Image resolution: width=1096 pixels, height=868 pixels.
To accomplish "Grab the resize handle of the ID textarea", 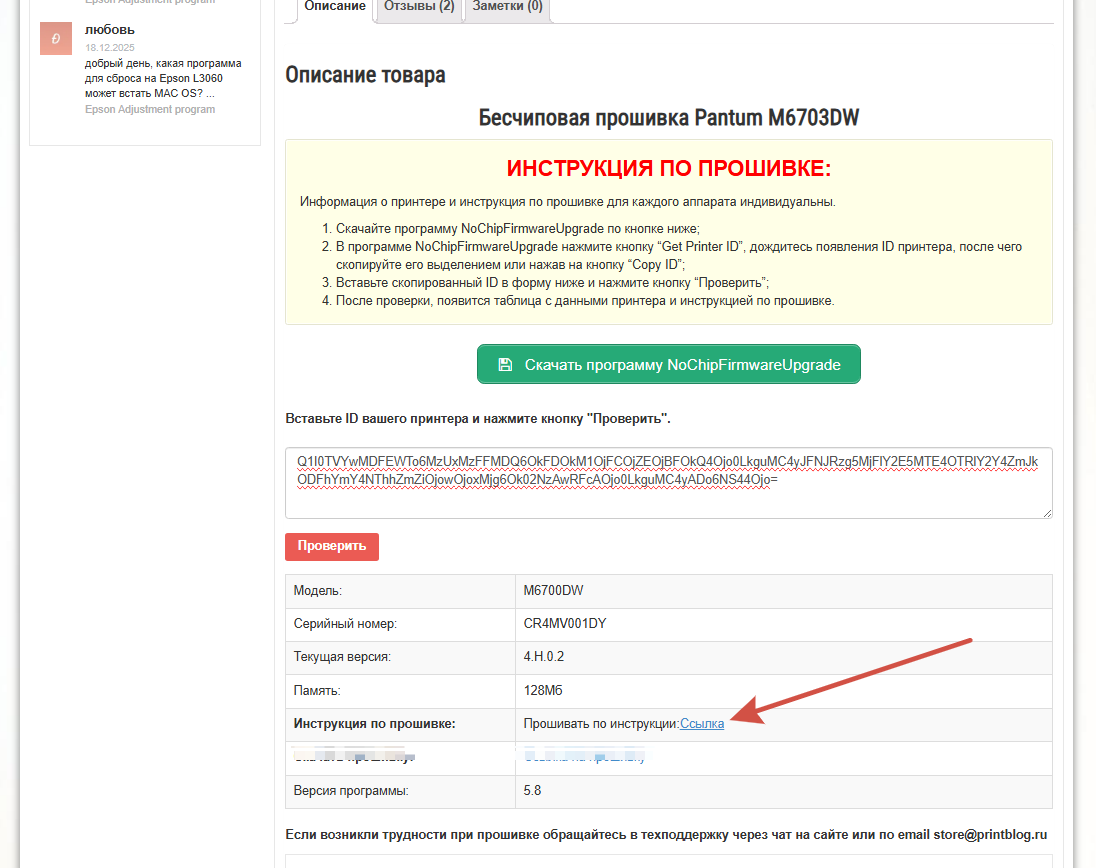I will point(1046,512).
